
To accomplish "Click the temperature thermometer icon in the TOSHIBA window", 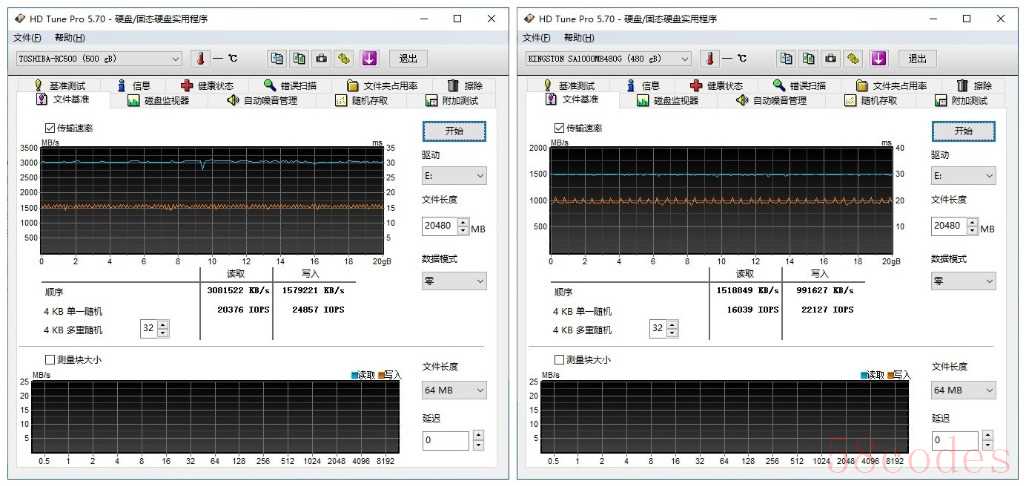I will 200,59.
